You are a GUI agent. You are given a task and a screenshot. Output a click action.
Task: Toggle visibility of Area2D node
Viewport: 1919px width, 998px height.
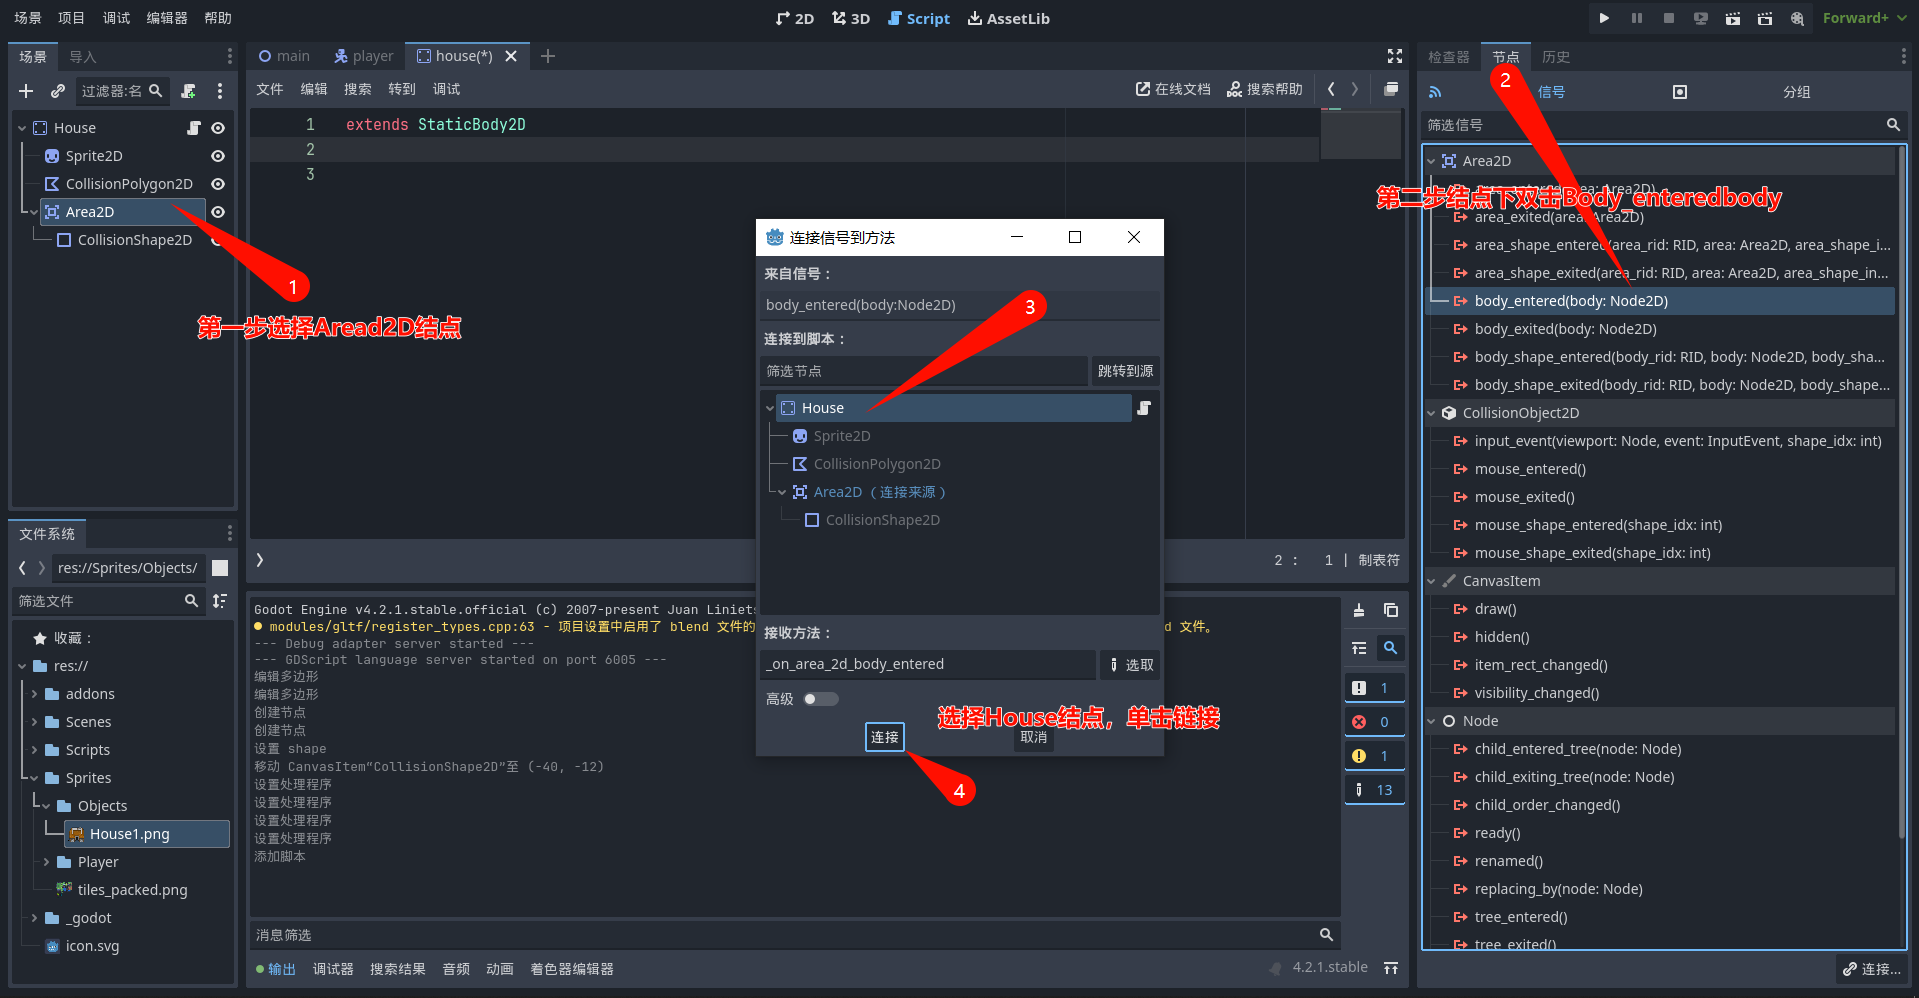coord(218,212)
